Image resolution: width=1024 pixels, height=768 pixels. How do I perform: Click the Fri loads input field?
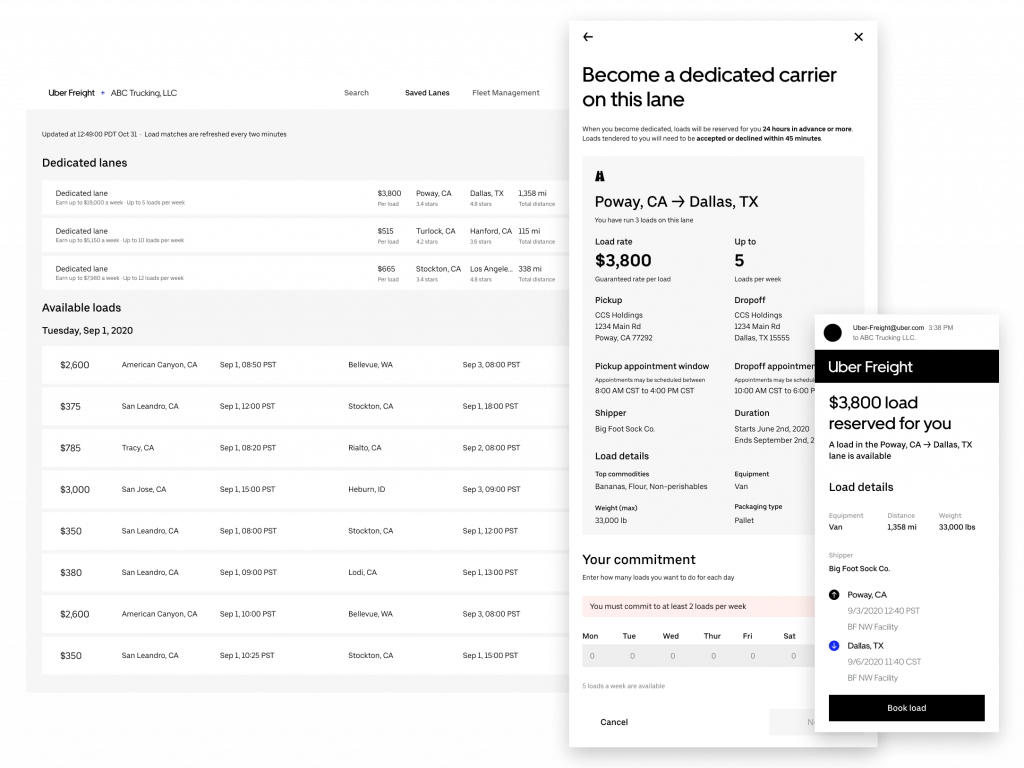[x=753, y=656]
